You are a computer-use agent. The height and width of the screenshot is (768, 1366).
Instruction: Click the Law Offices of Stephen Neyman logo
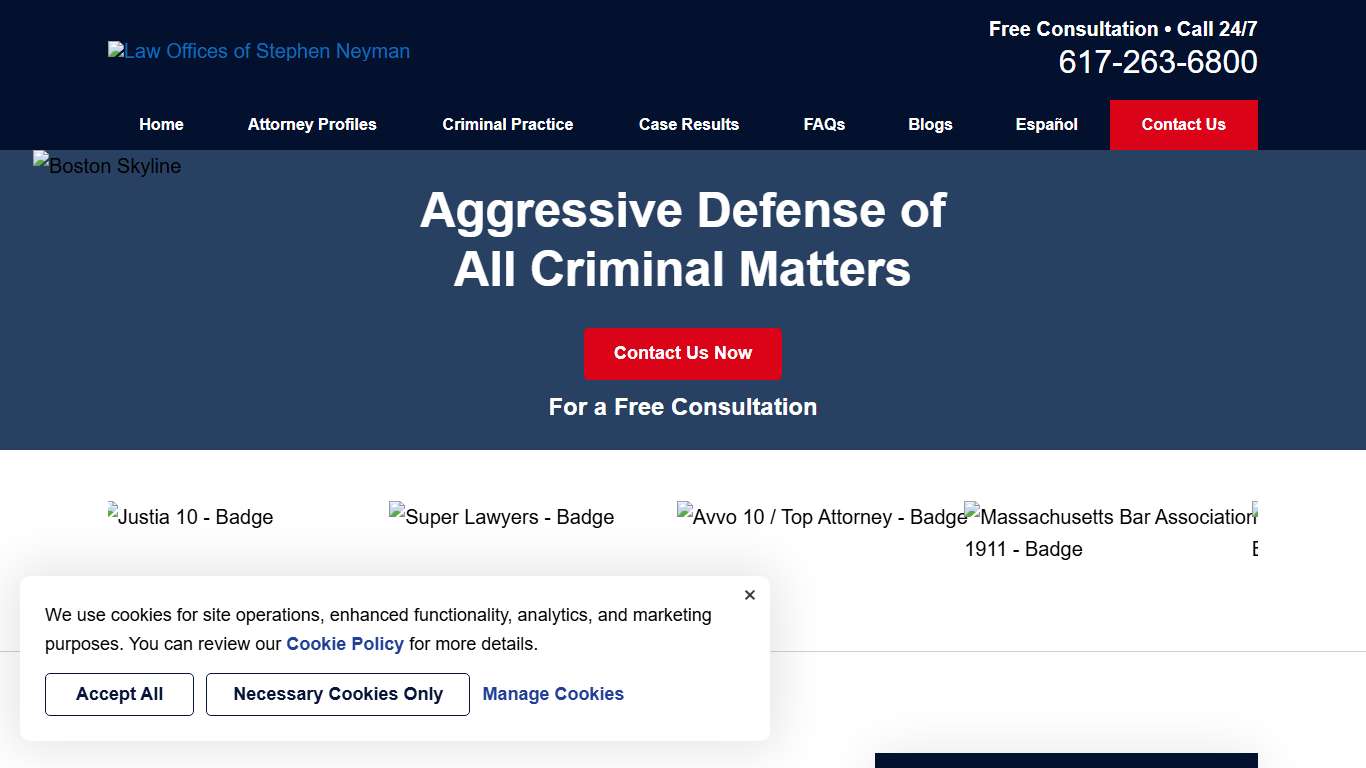point(258,51)
